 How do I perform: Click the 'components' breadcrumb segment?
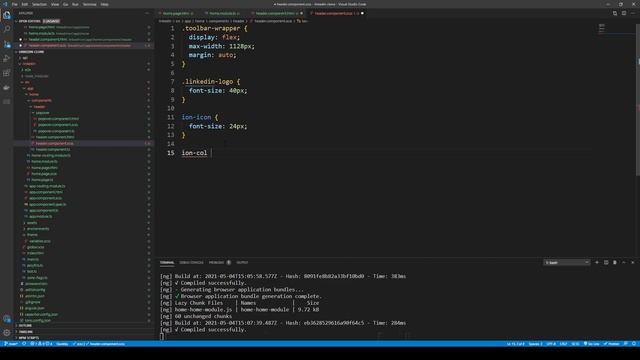tap(218, 21)
